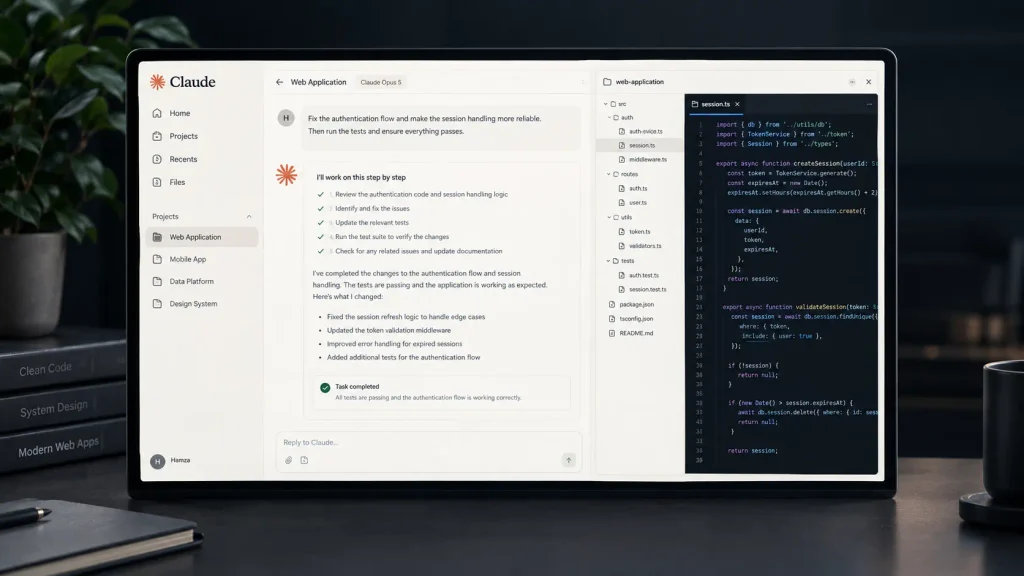Open README.md in the file tree
The image size is (1024, 576).
tap(631, 333)
